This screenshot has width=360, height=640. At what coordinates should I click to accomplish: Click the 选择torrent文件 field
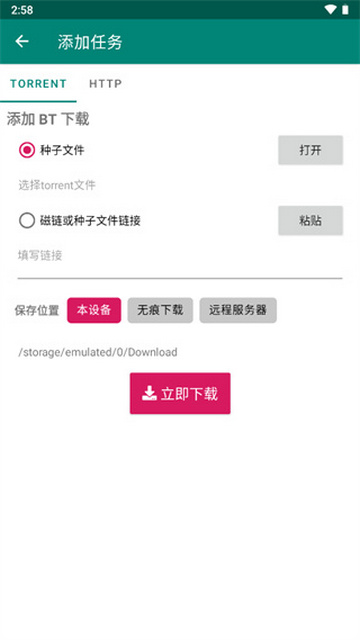pos(180,185)
